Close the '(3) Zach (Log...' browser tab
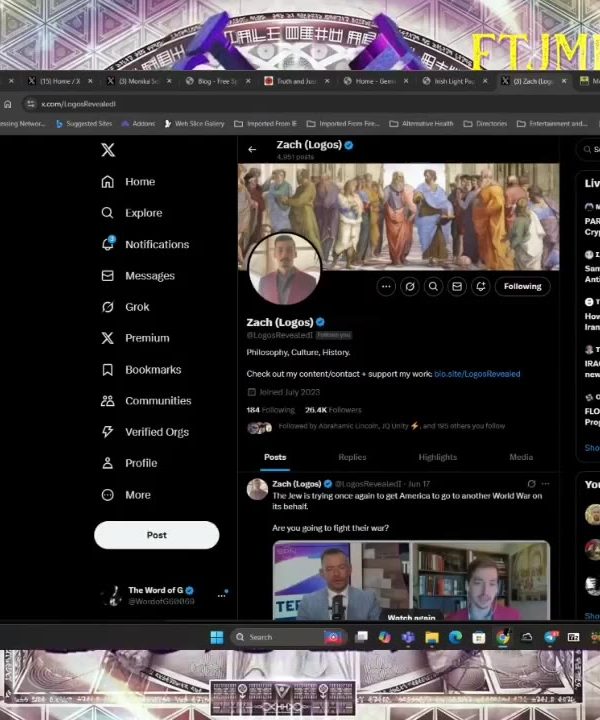600x720 pixels. (x=564, y=81)
